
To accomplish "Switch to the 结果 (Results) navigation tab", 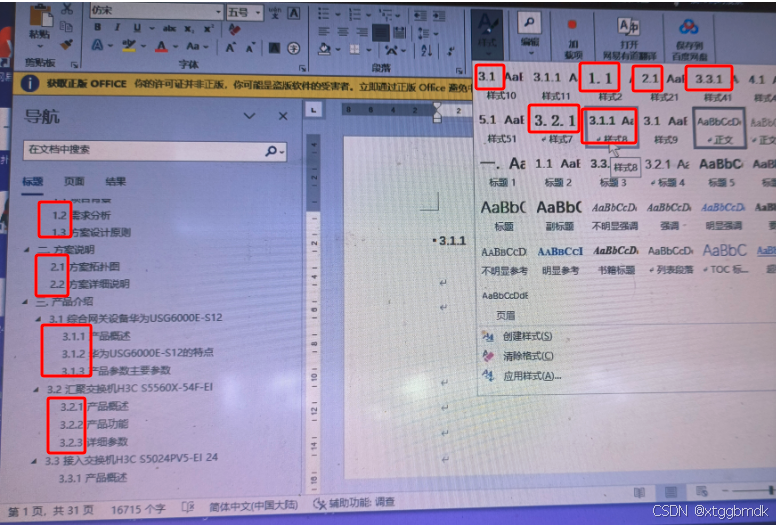I will 115,182.
